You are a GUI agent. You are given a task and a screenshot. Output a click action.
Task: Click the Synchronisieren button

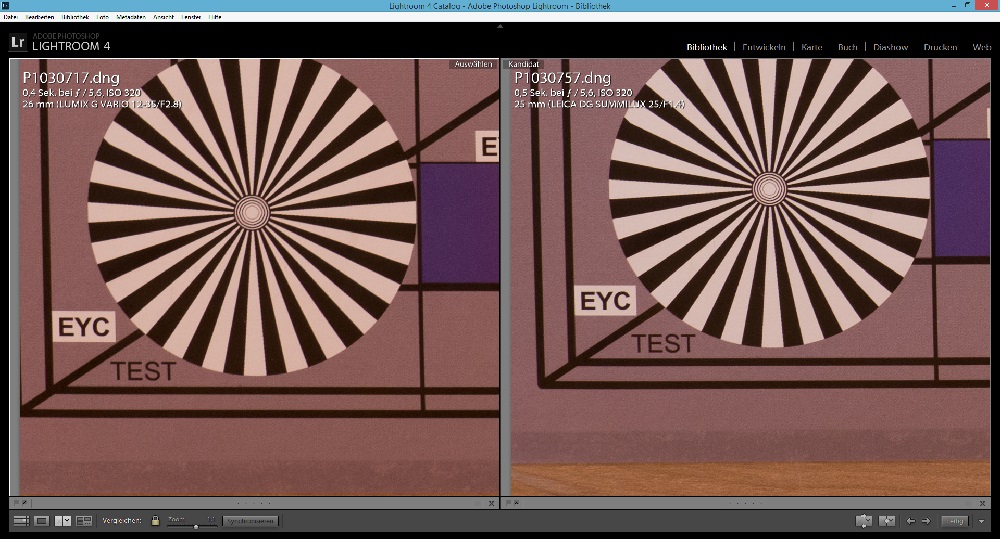click(x=251, y=521)
